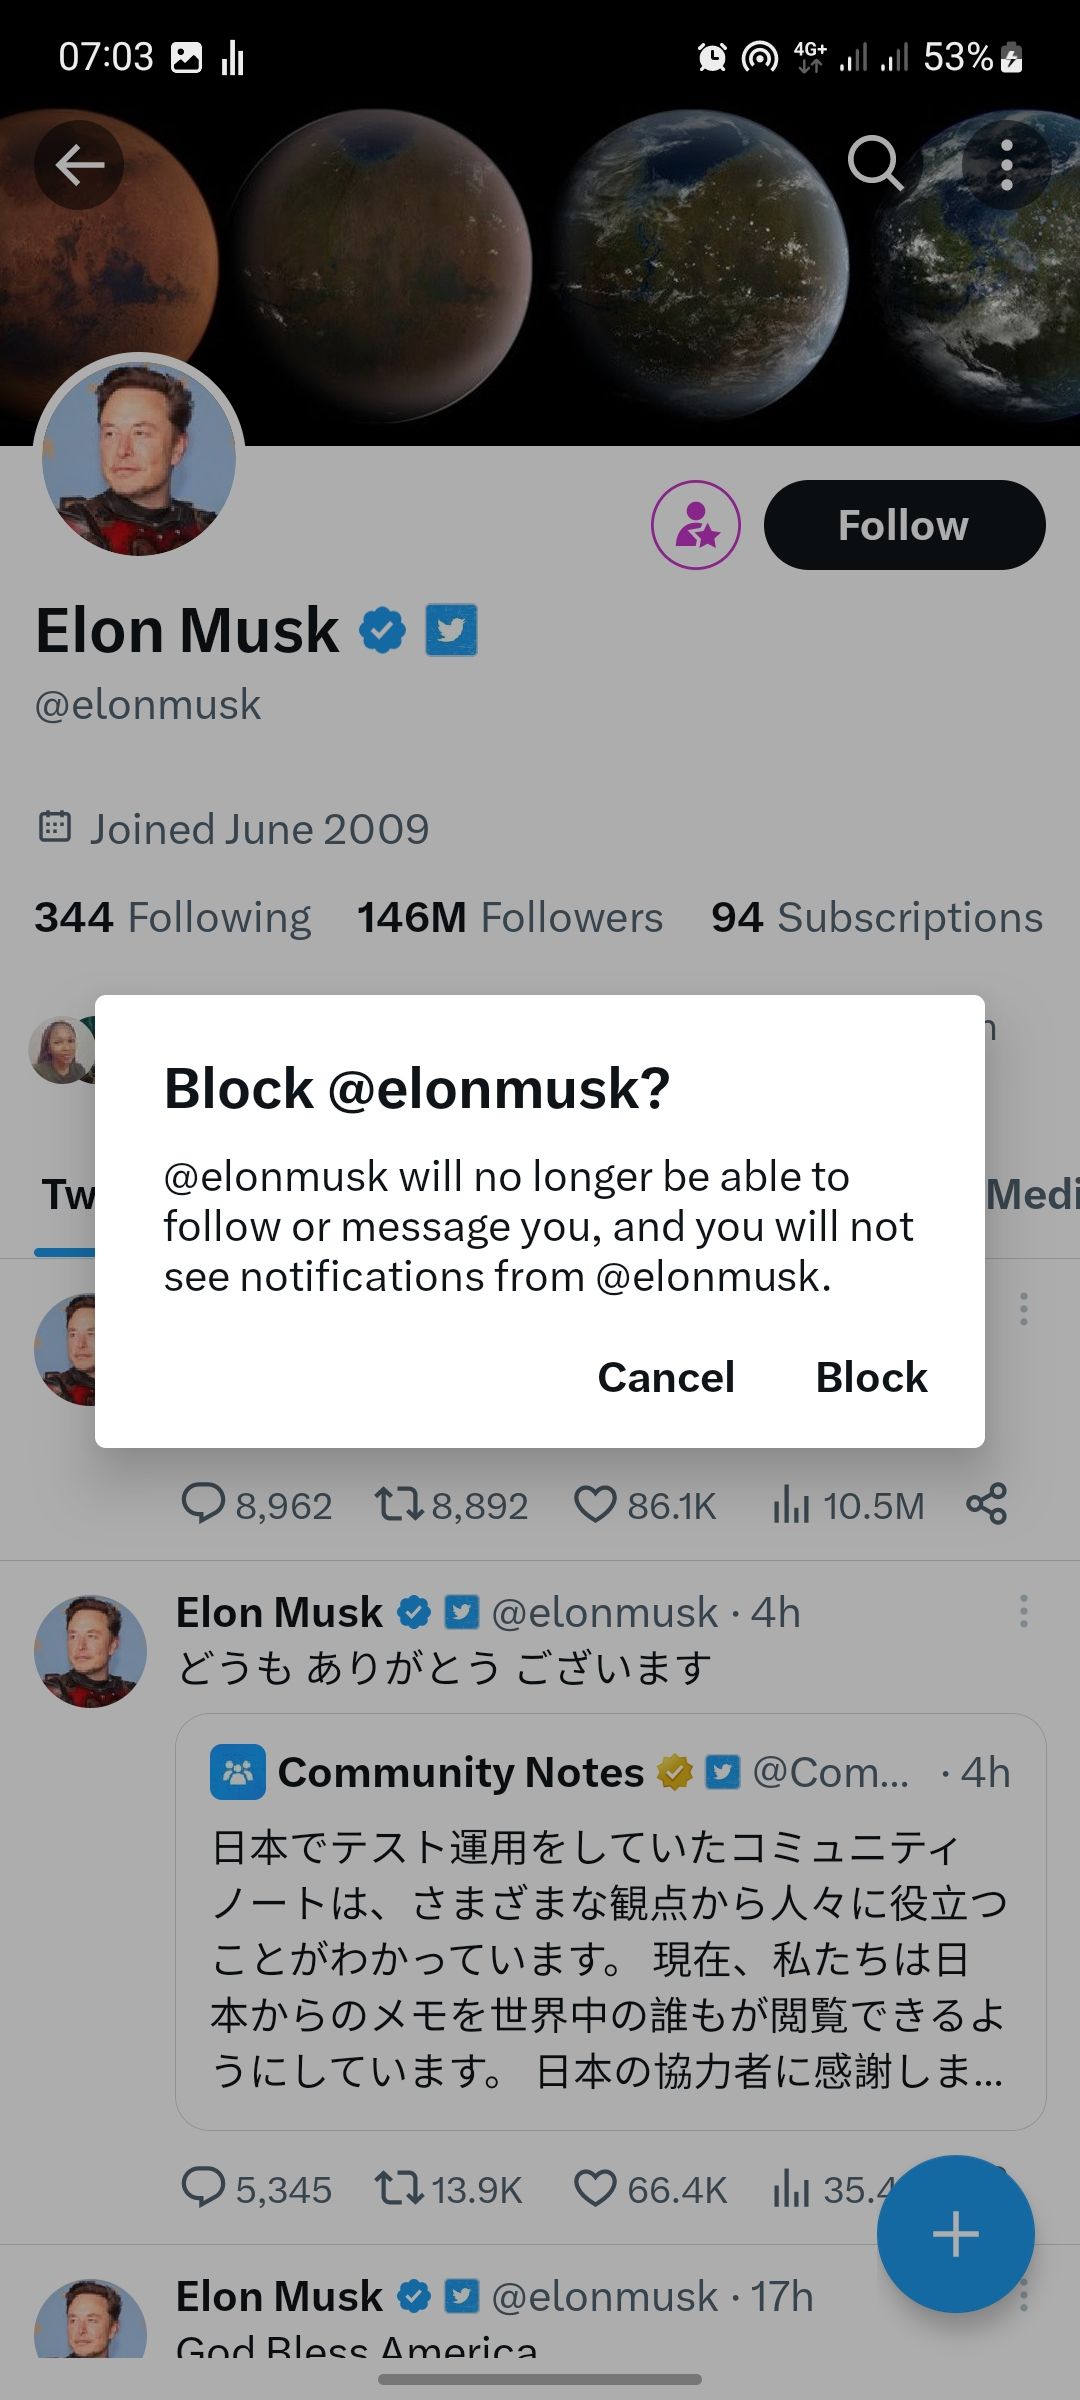Viewport: 1080px width, 2400px height.
Task: Like the tweet showing 86.1K likes
Action: pos(598,1503)
